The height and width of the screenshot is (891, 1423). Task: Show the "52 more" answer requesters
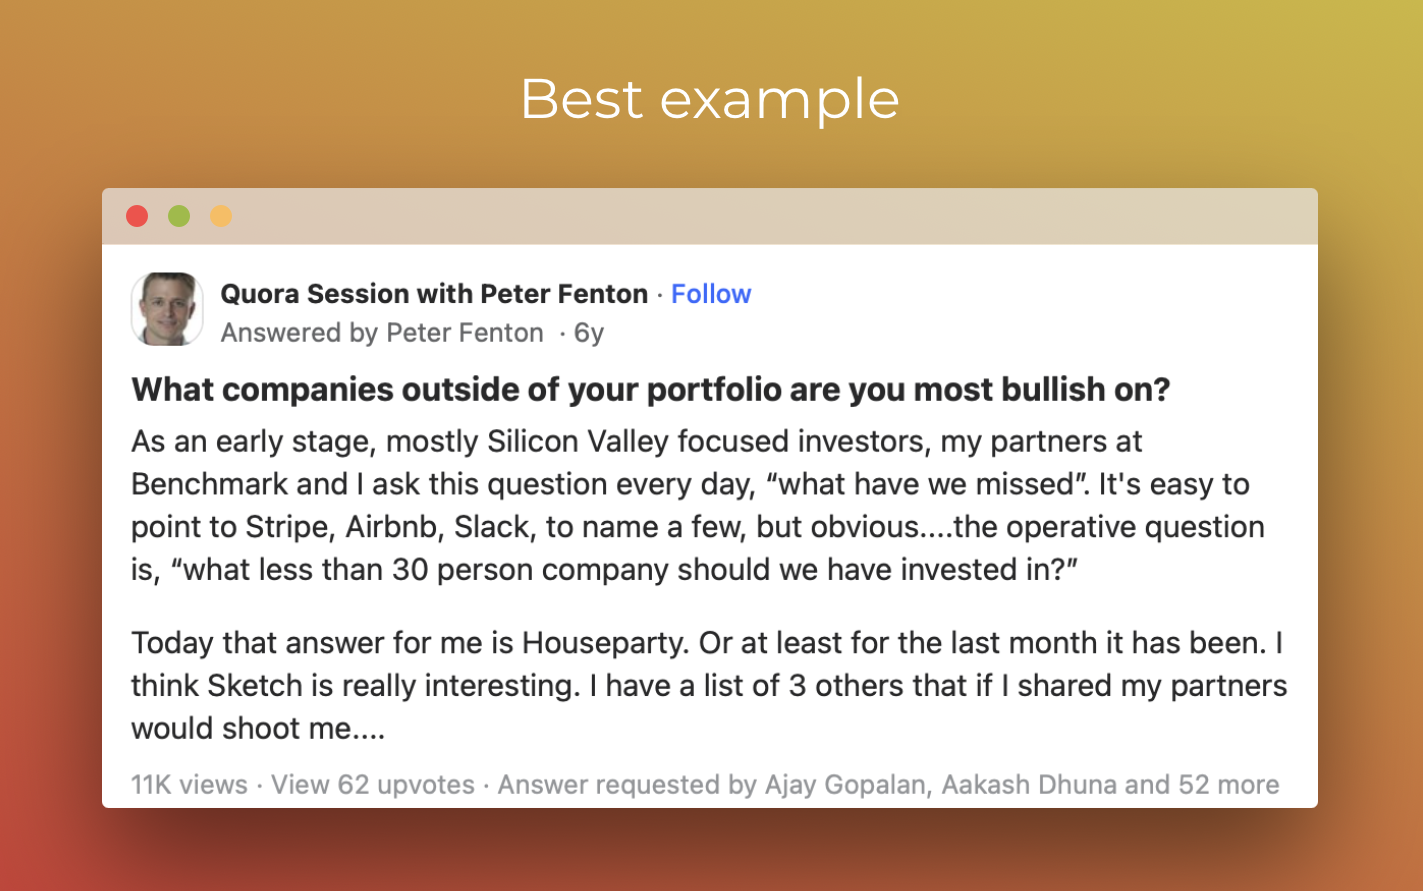(x=1228, y=785)
